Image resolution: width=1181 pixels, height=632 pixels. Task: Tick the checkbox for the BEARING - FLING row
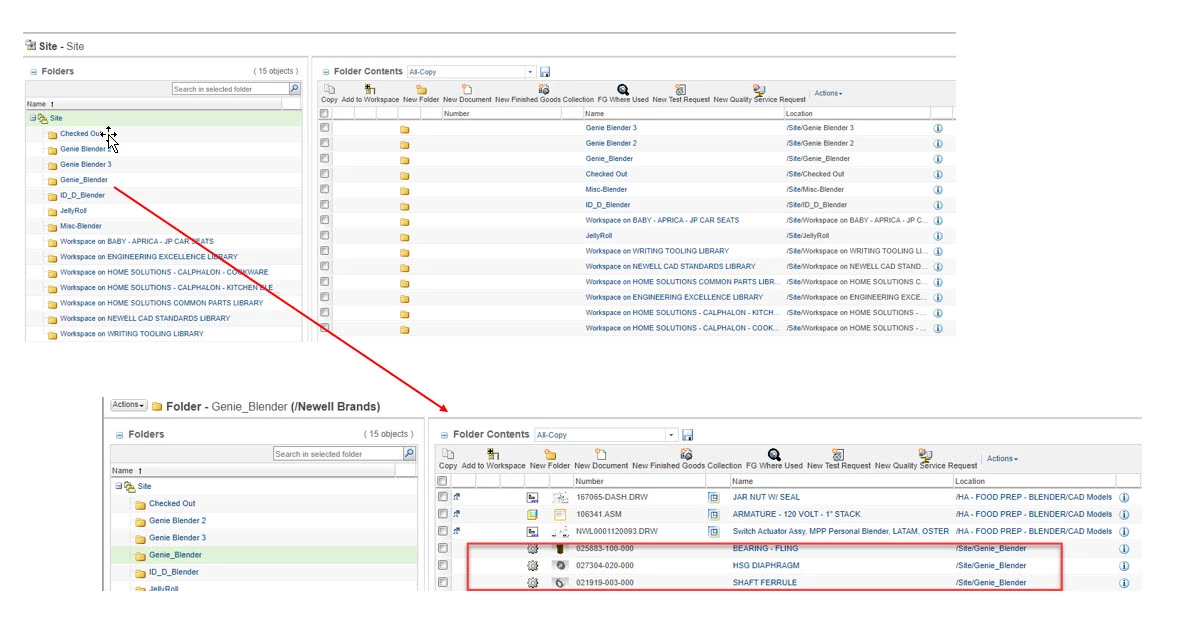443,548
